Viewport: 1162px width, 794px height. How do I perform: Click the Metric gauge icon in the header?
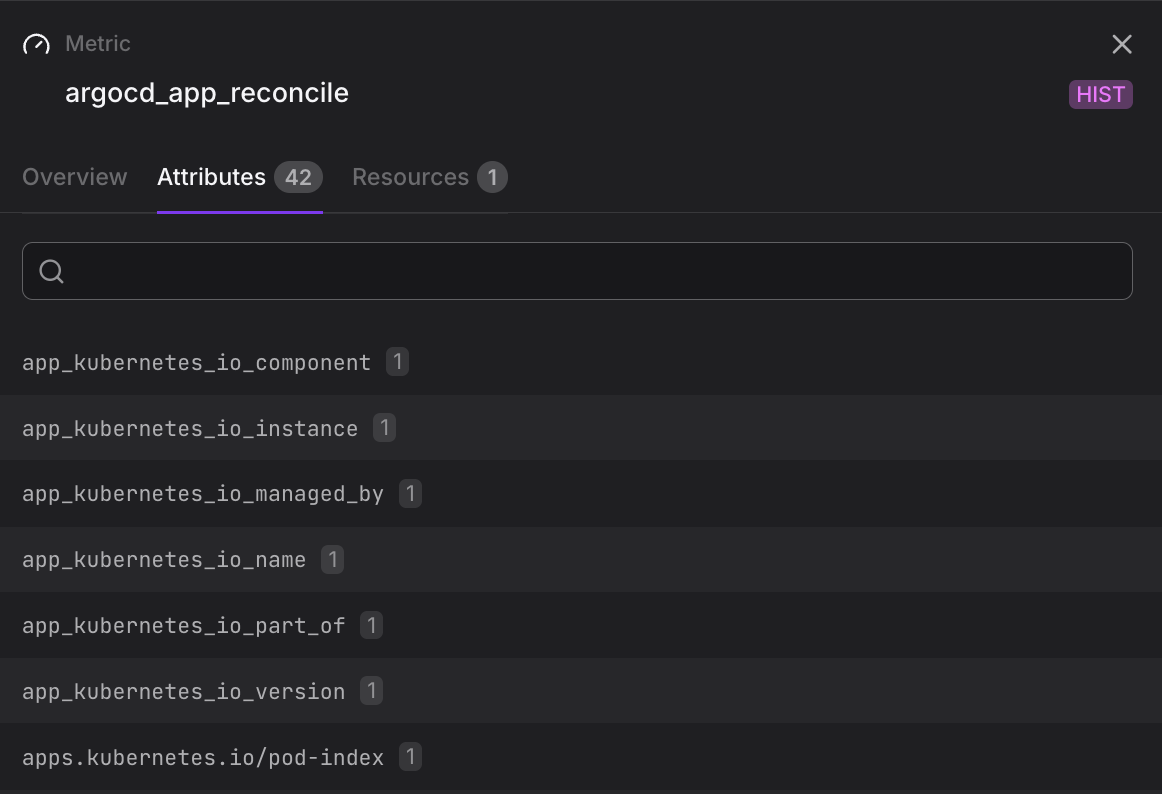tap(36, 44)
